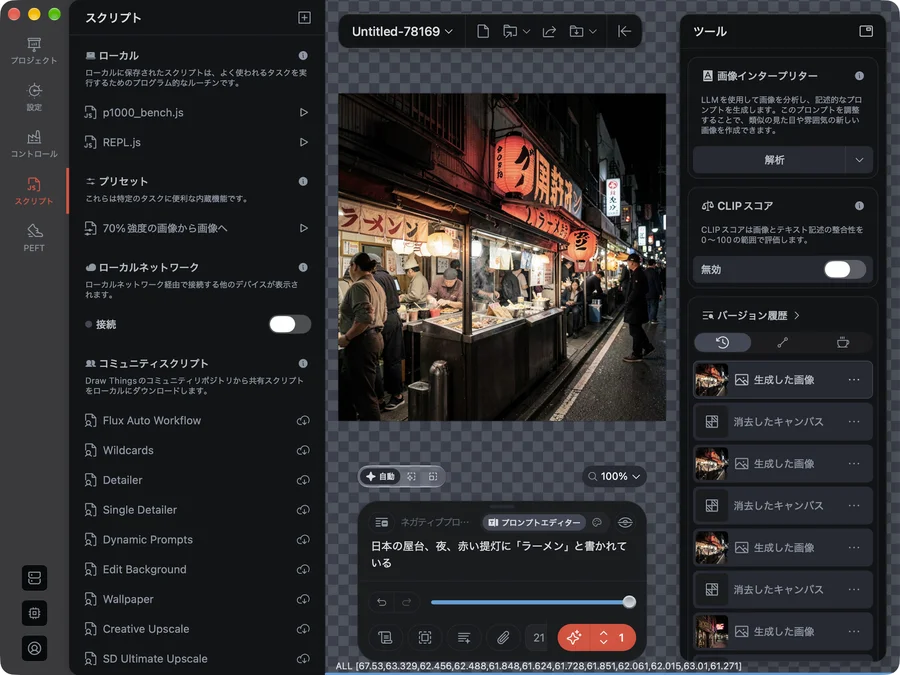Select the middle selection-frame mode beside 自動

coord(411,476)
